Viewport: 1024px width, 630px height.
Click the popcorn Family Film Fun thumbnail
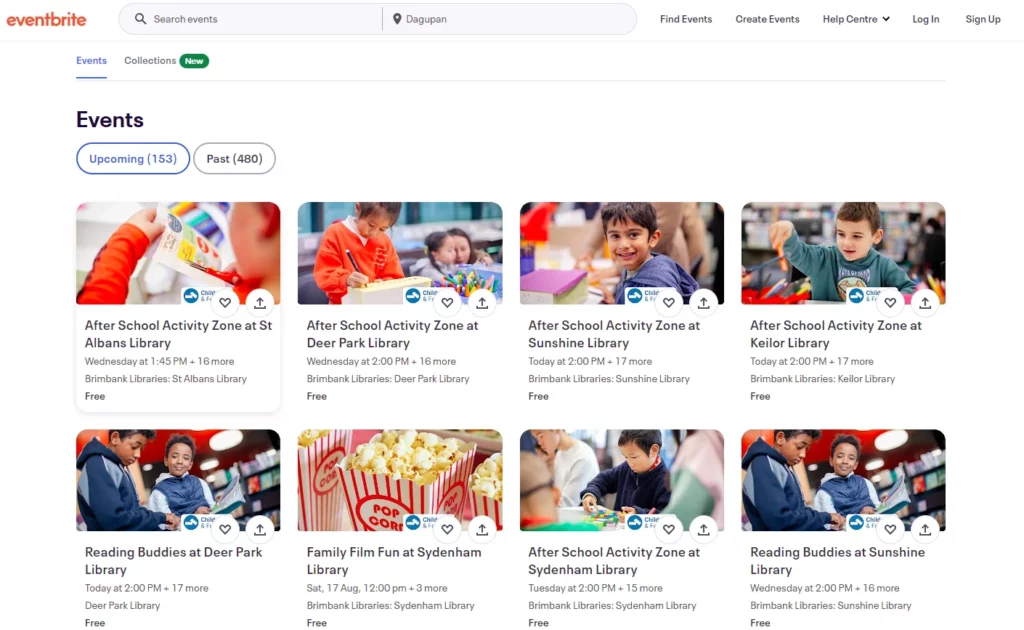point(400,480)
